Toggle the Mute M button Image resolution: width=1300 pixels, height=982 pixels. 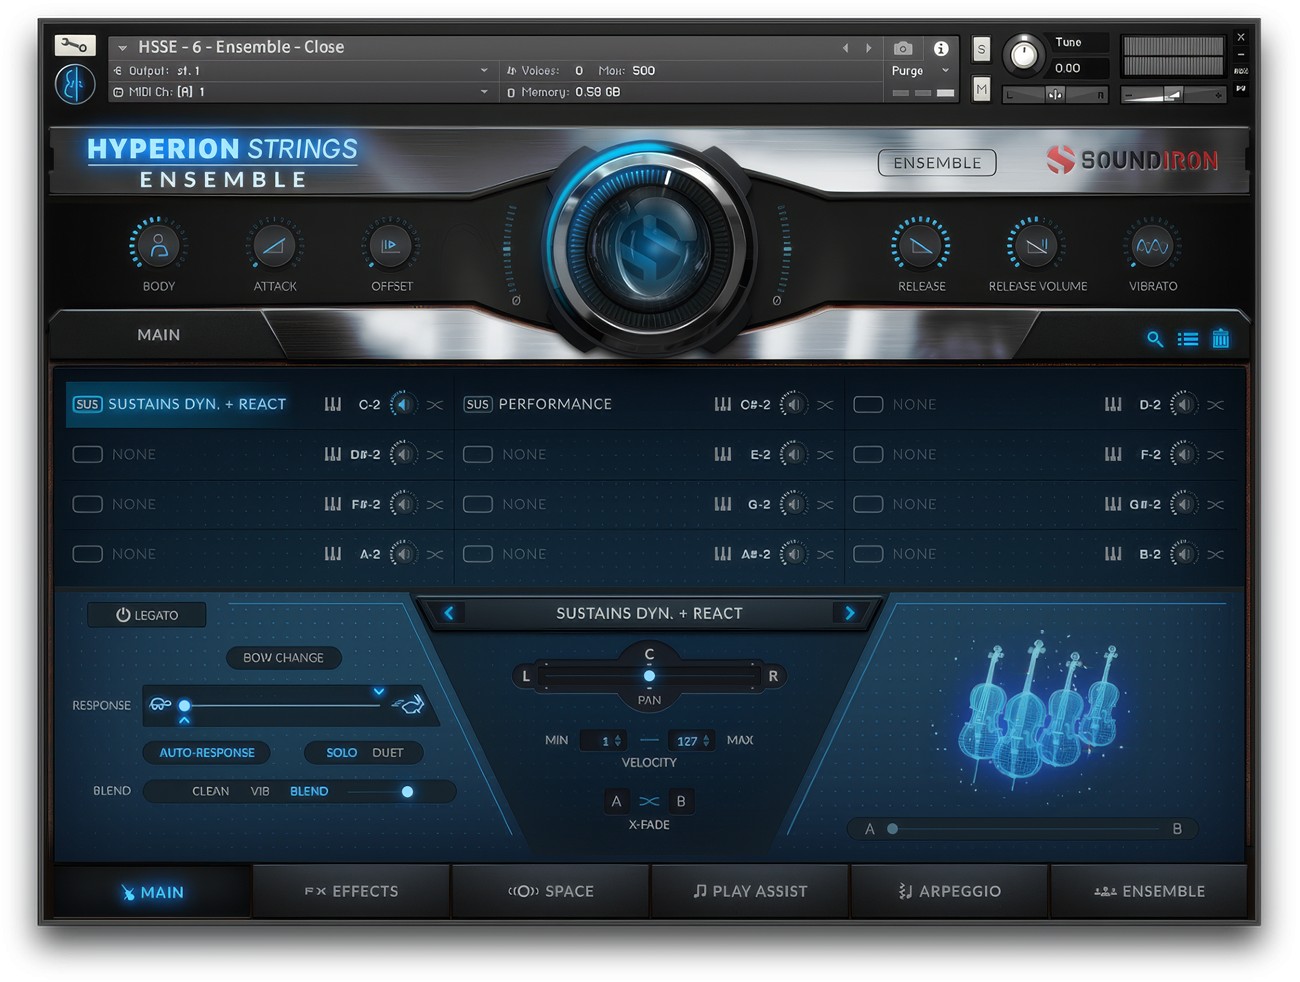[x=981, y=90]
